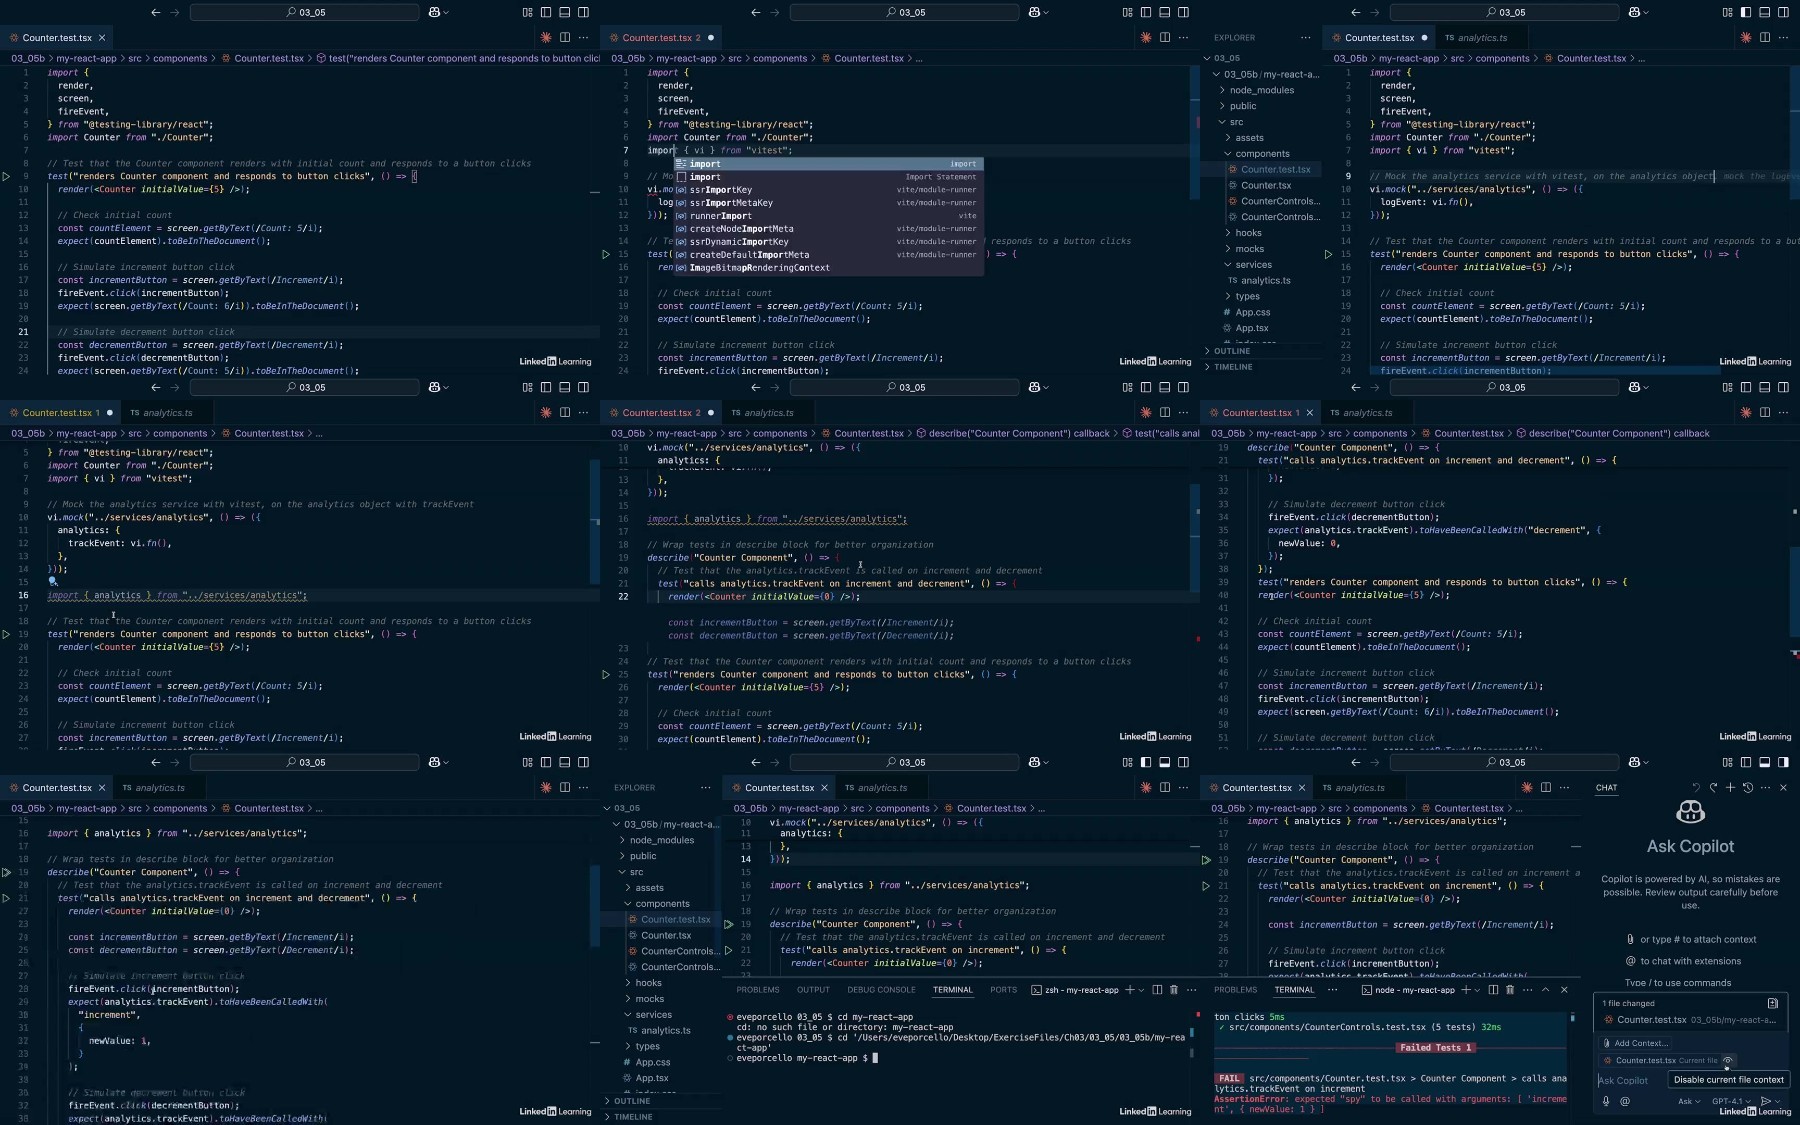The width and height of the screenshot is (1800, 1125).
Task: Run 'calls analytics.trackEvent on increment' test in Copilot window
Action: click(1205, 886)
